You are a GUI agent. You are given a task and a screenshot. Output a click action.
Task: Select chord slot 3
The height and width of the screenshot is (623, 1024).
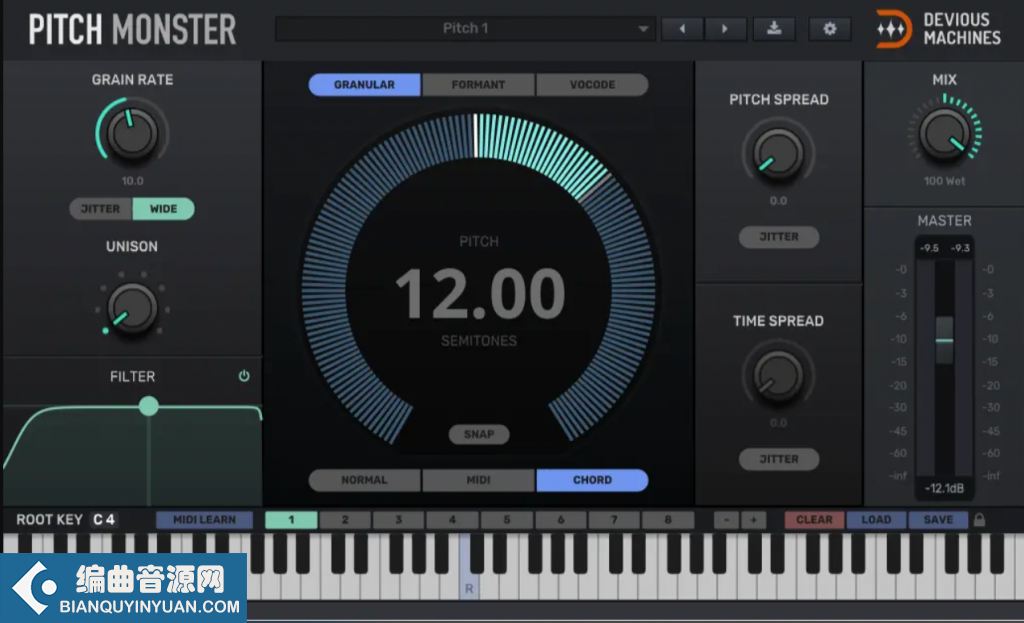398,520
